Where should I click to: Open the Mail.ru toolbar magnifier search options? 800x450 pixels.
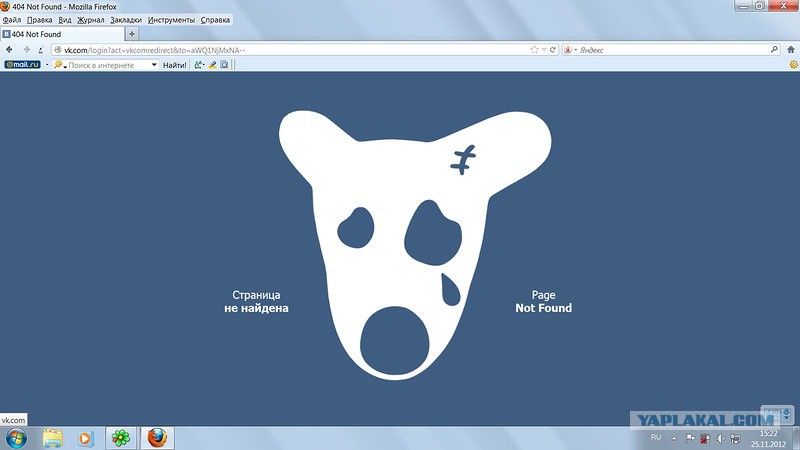pos(60,65)
